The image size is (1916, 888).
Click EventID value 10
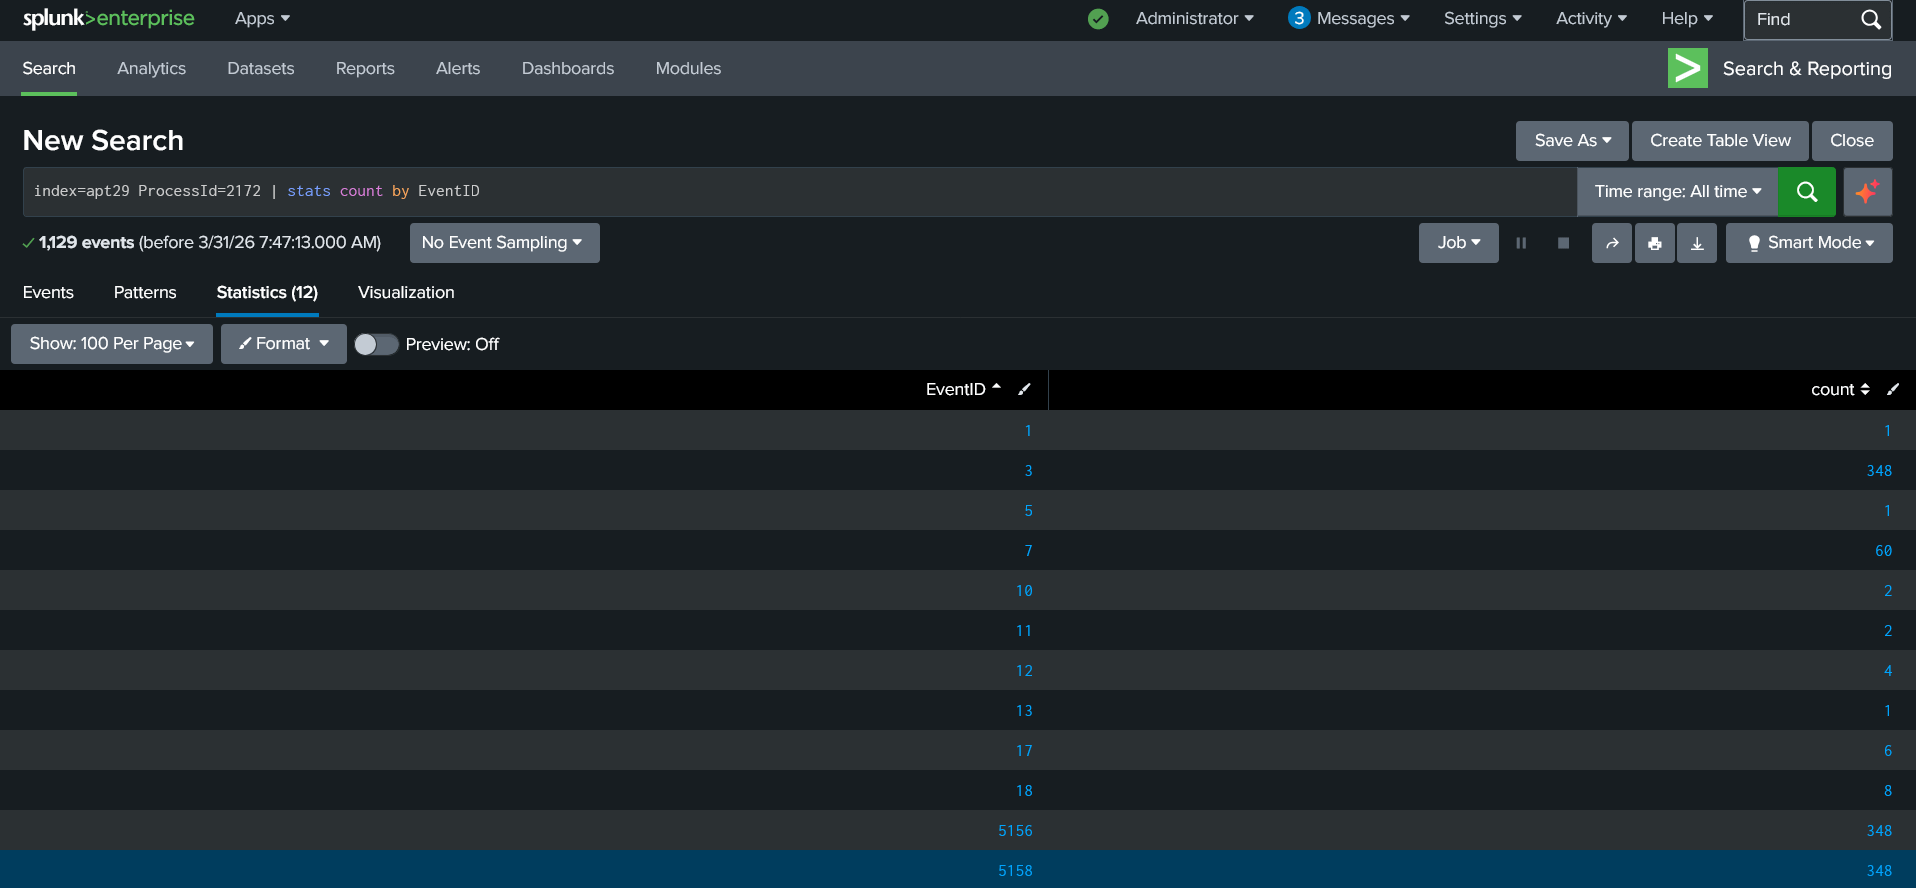pos(1024,591)
